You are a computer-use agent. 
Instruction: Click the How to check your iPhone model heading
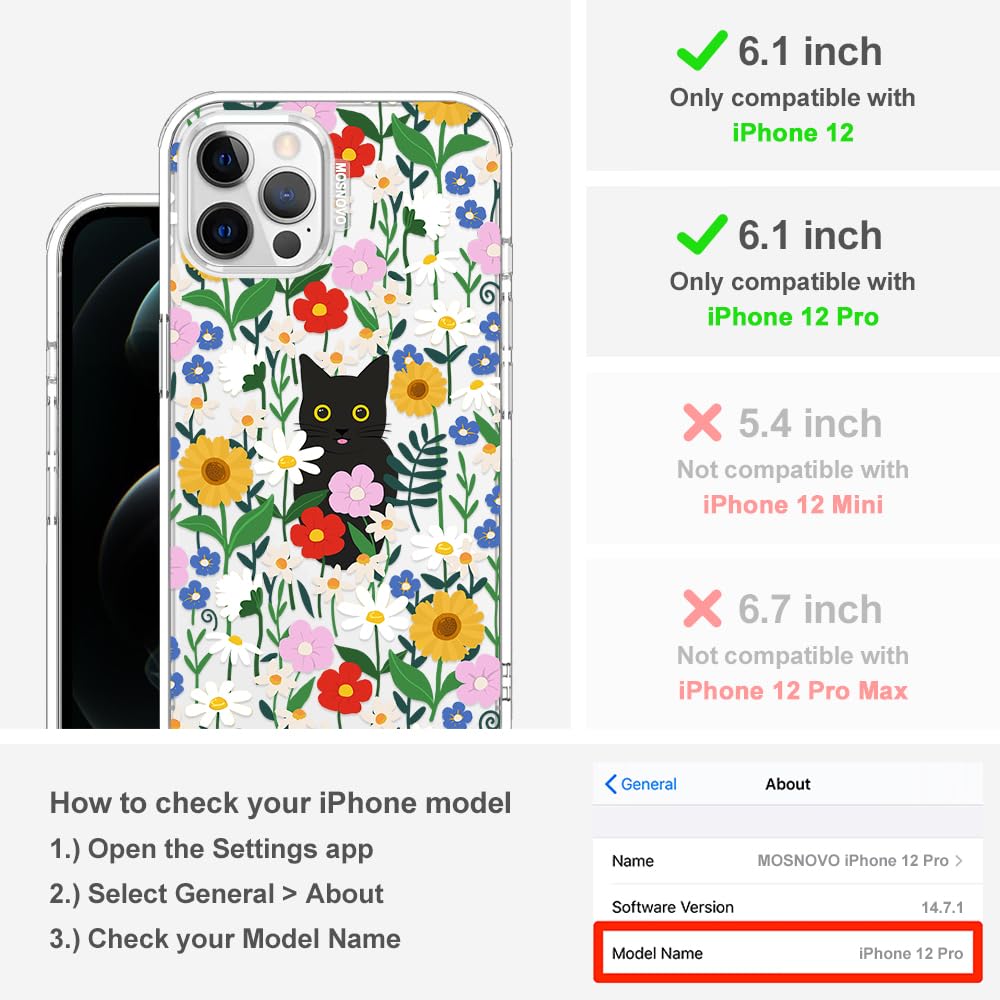281,802
